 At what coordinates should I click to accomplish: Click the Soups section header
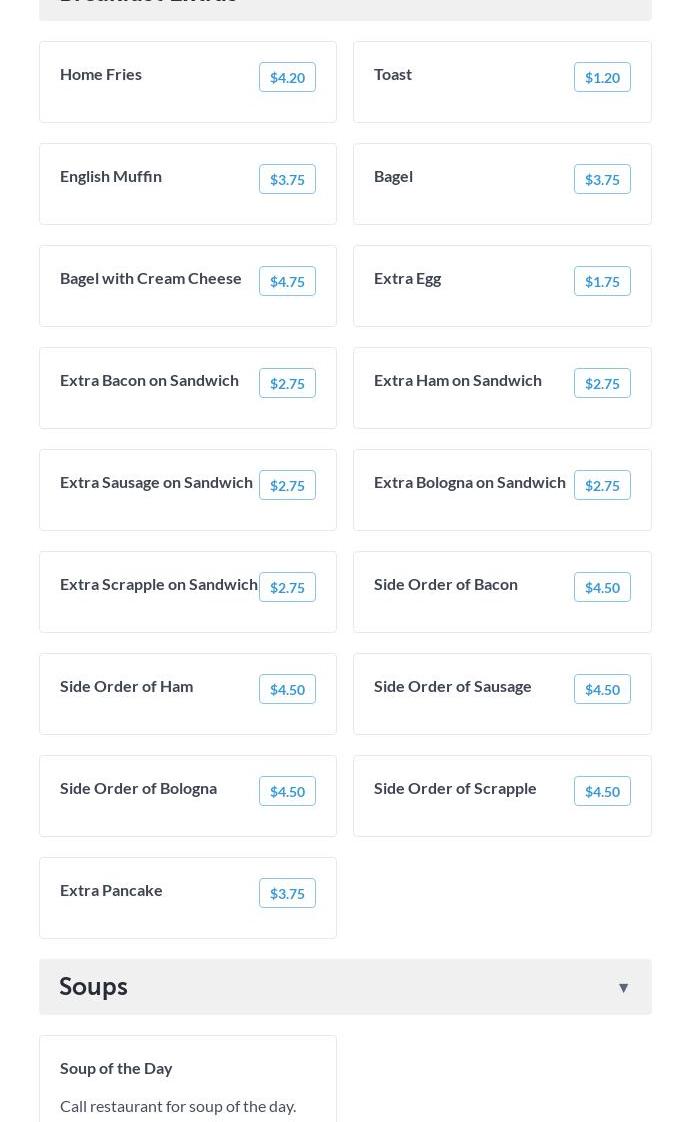[93, 987]
